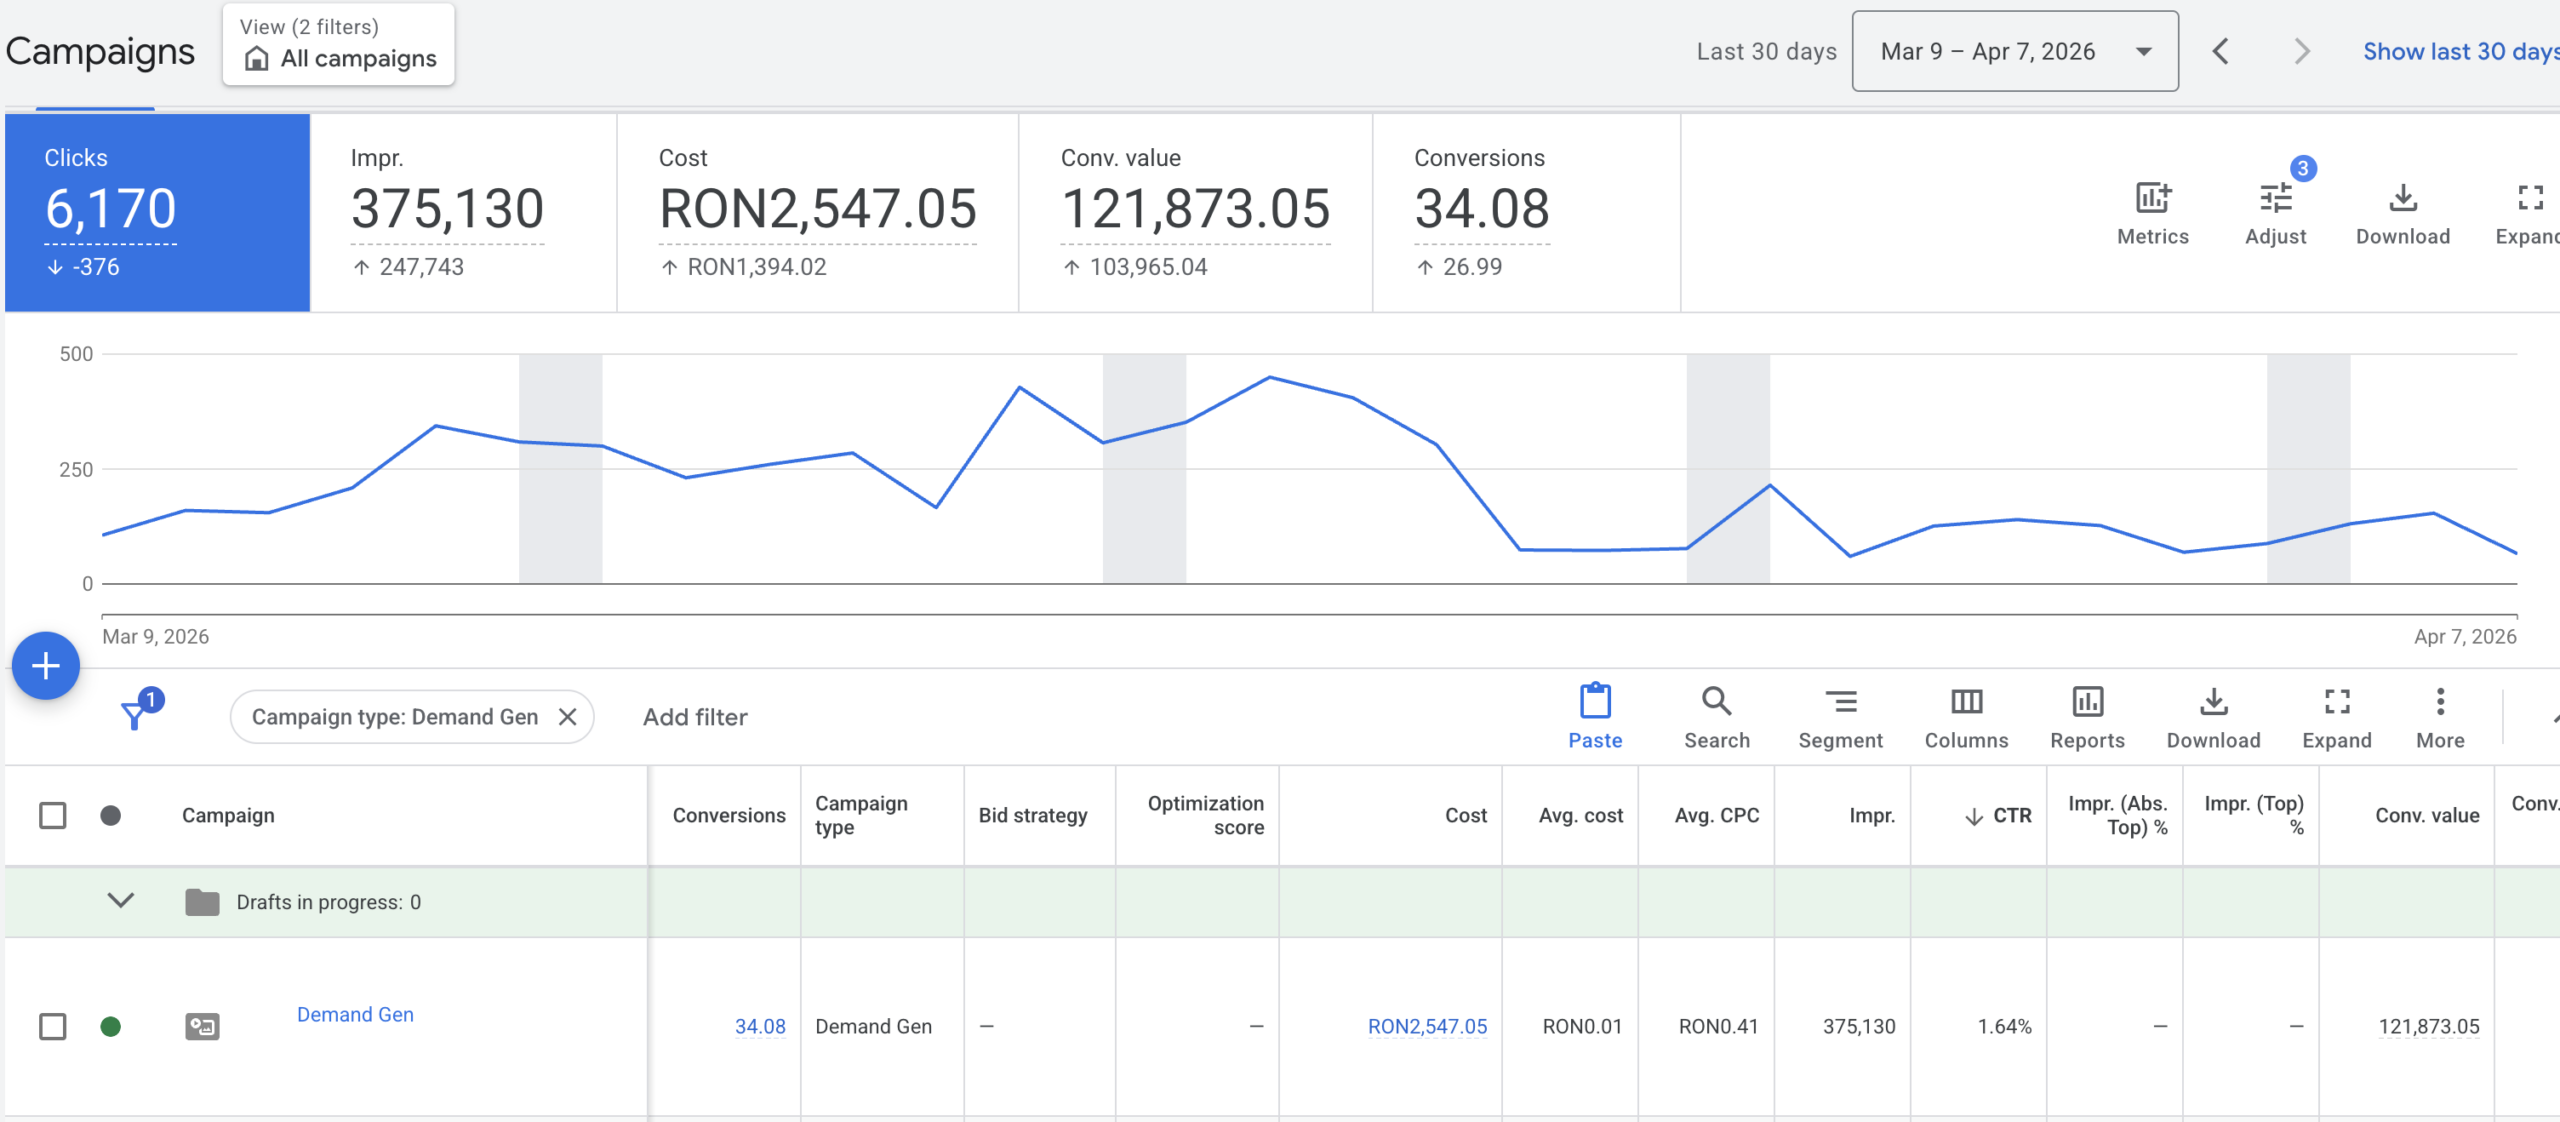
Task: Select the Impr. metric scorecard tab
Action: [463, 212]
